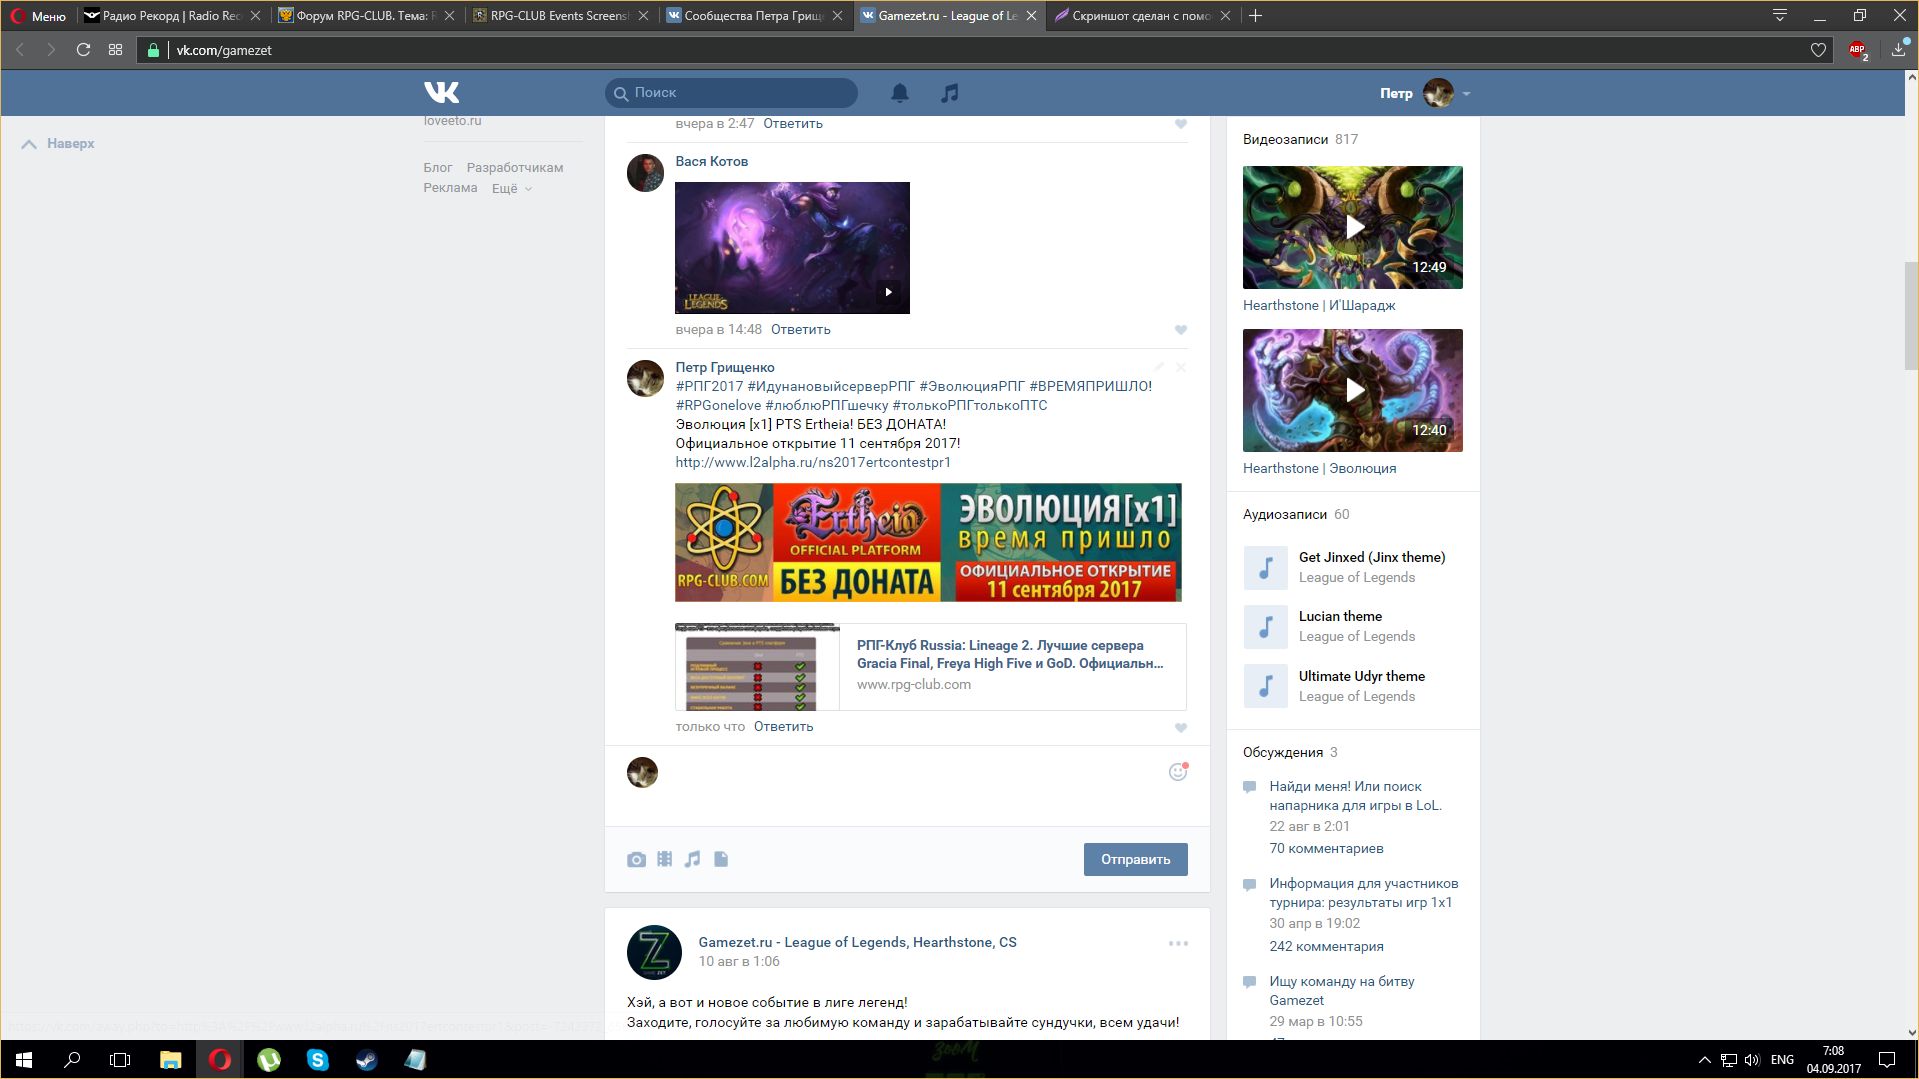Reply to Вася Котов via Ответить
Image resolution: width=1919 pixels, height=1079 pixels.
pos(800,329)
